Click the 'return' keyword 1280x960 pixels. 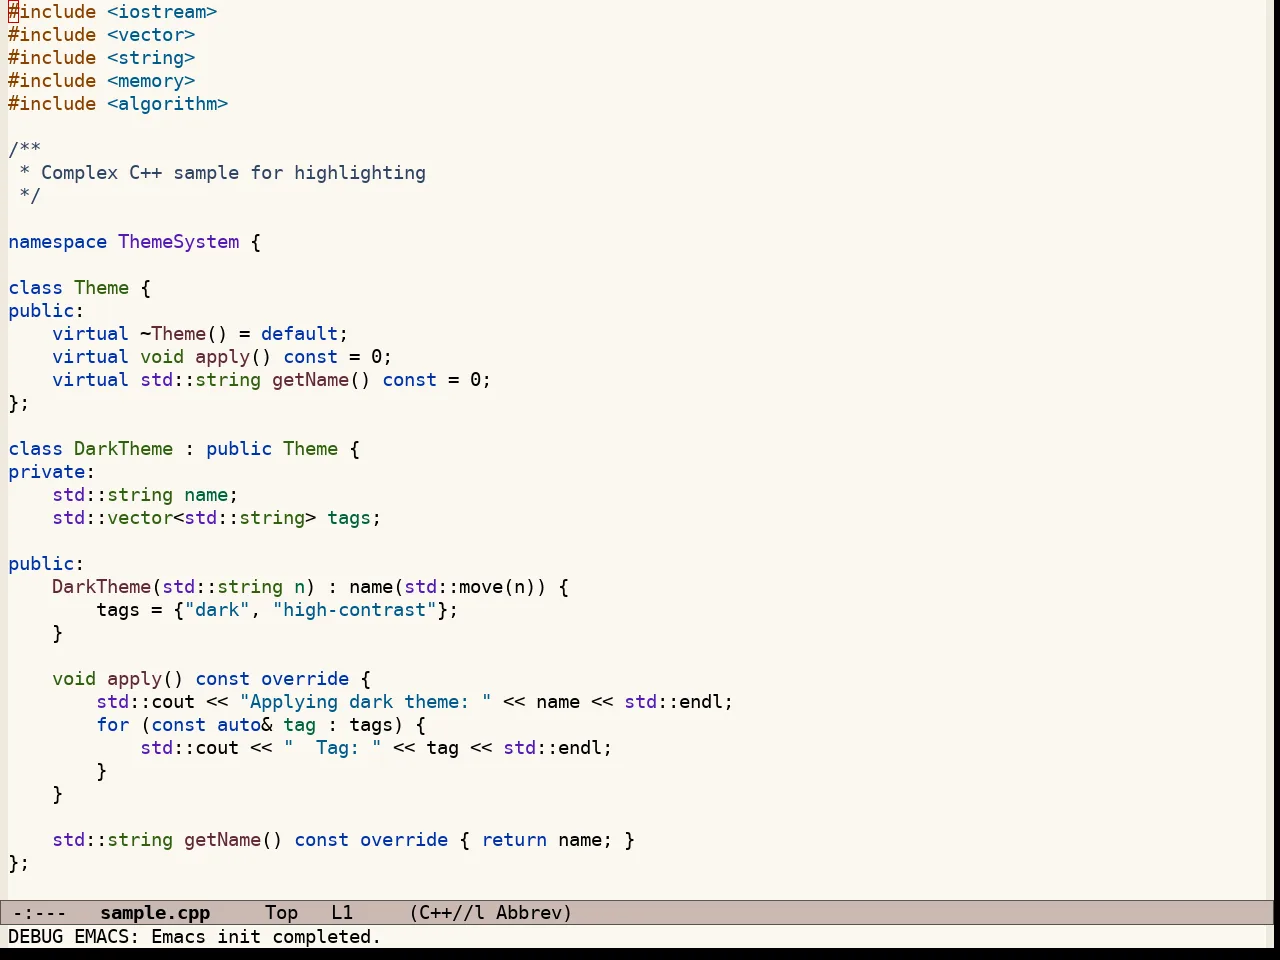[514, 840]
